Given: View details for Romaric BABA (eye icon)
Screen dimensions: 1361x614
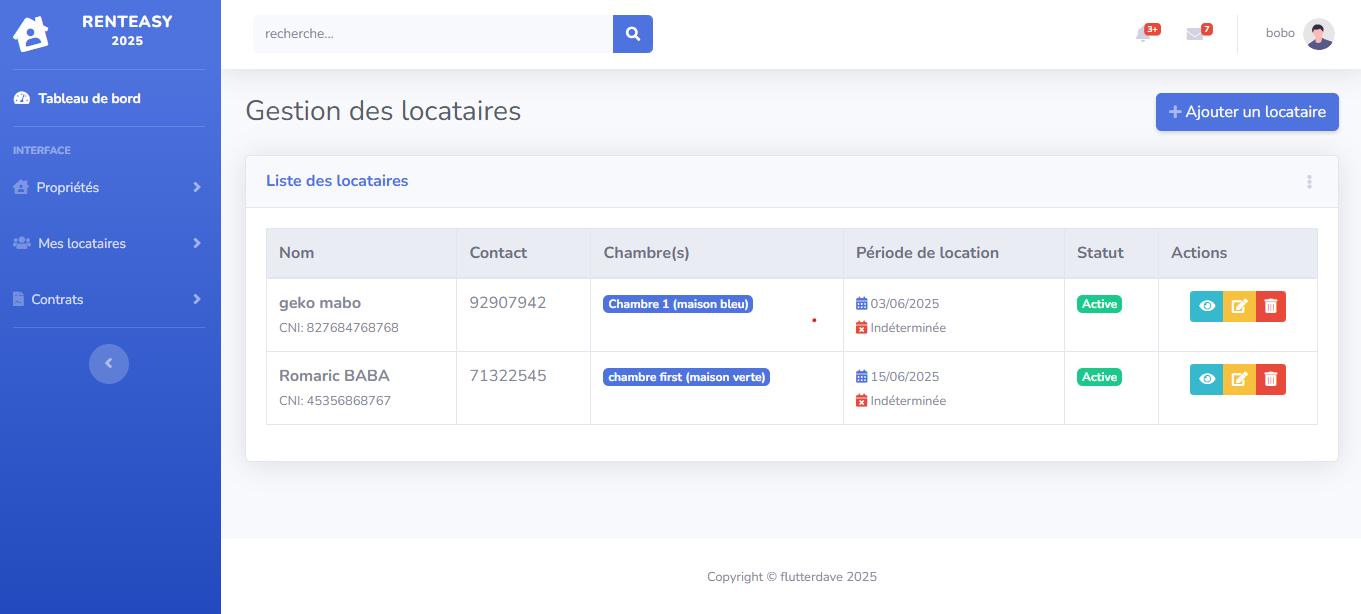Looking at the screenshot, I should [1207, 379].
